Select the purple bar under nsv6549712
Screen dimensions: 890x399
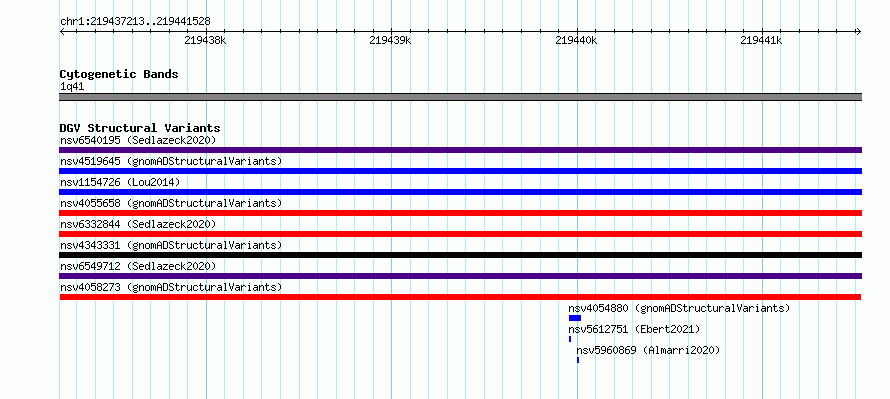(x=460, y=276)
